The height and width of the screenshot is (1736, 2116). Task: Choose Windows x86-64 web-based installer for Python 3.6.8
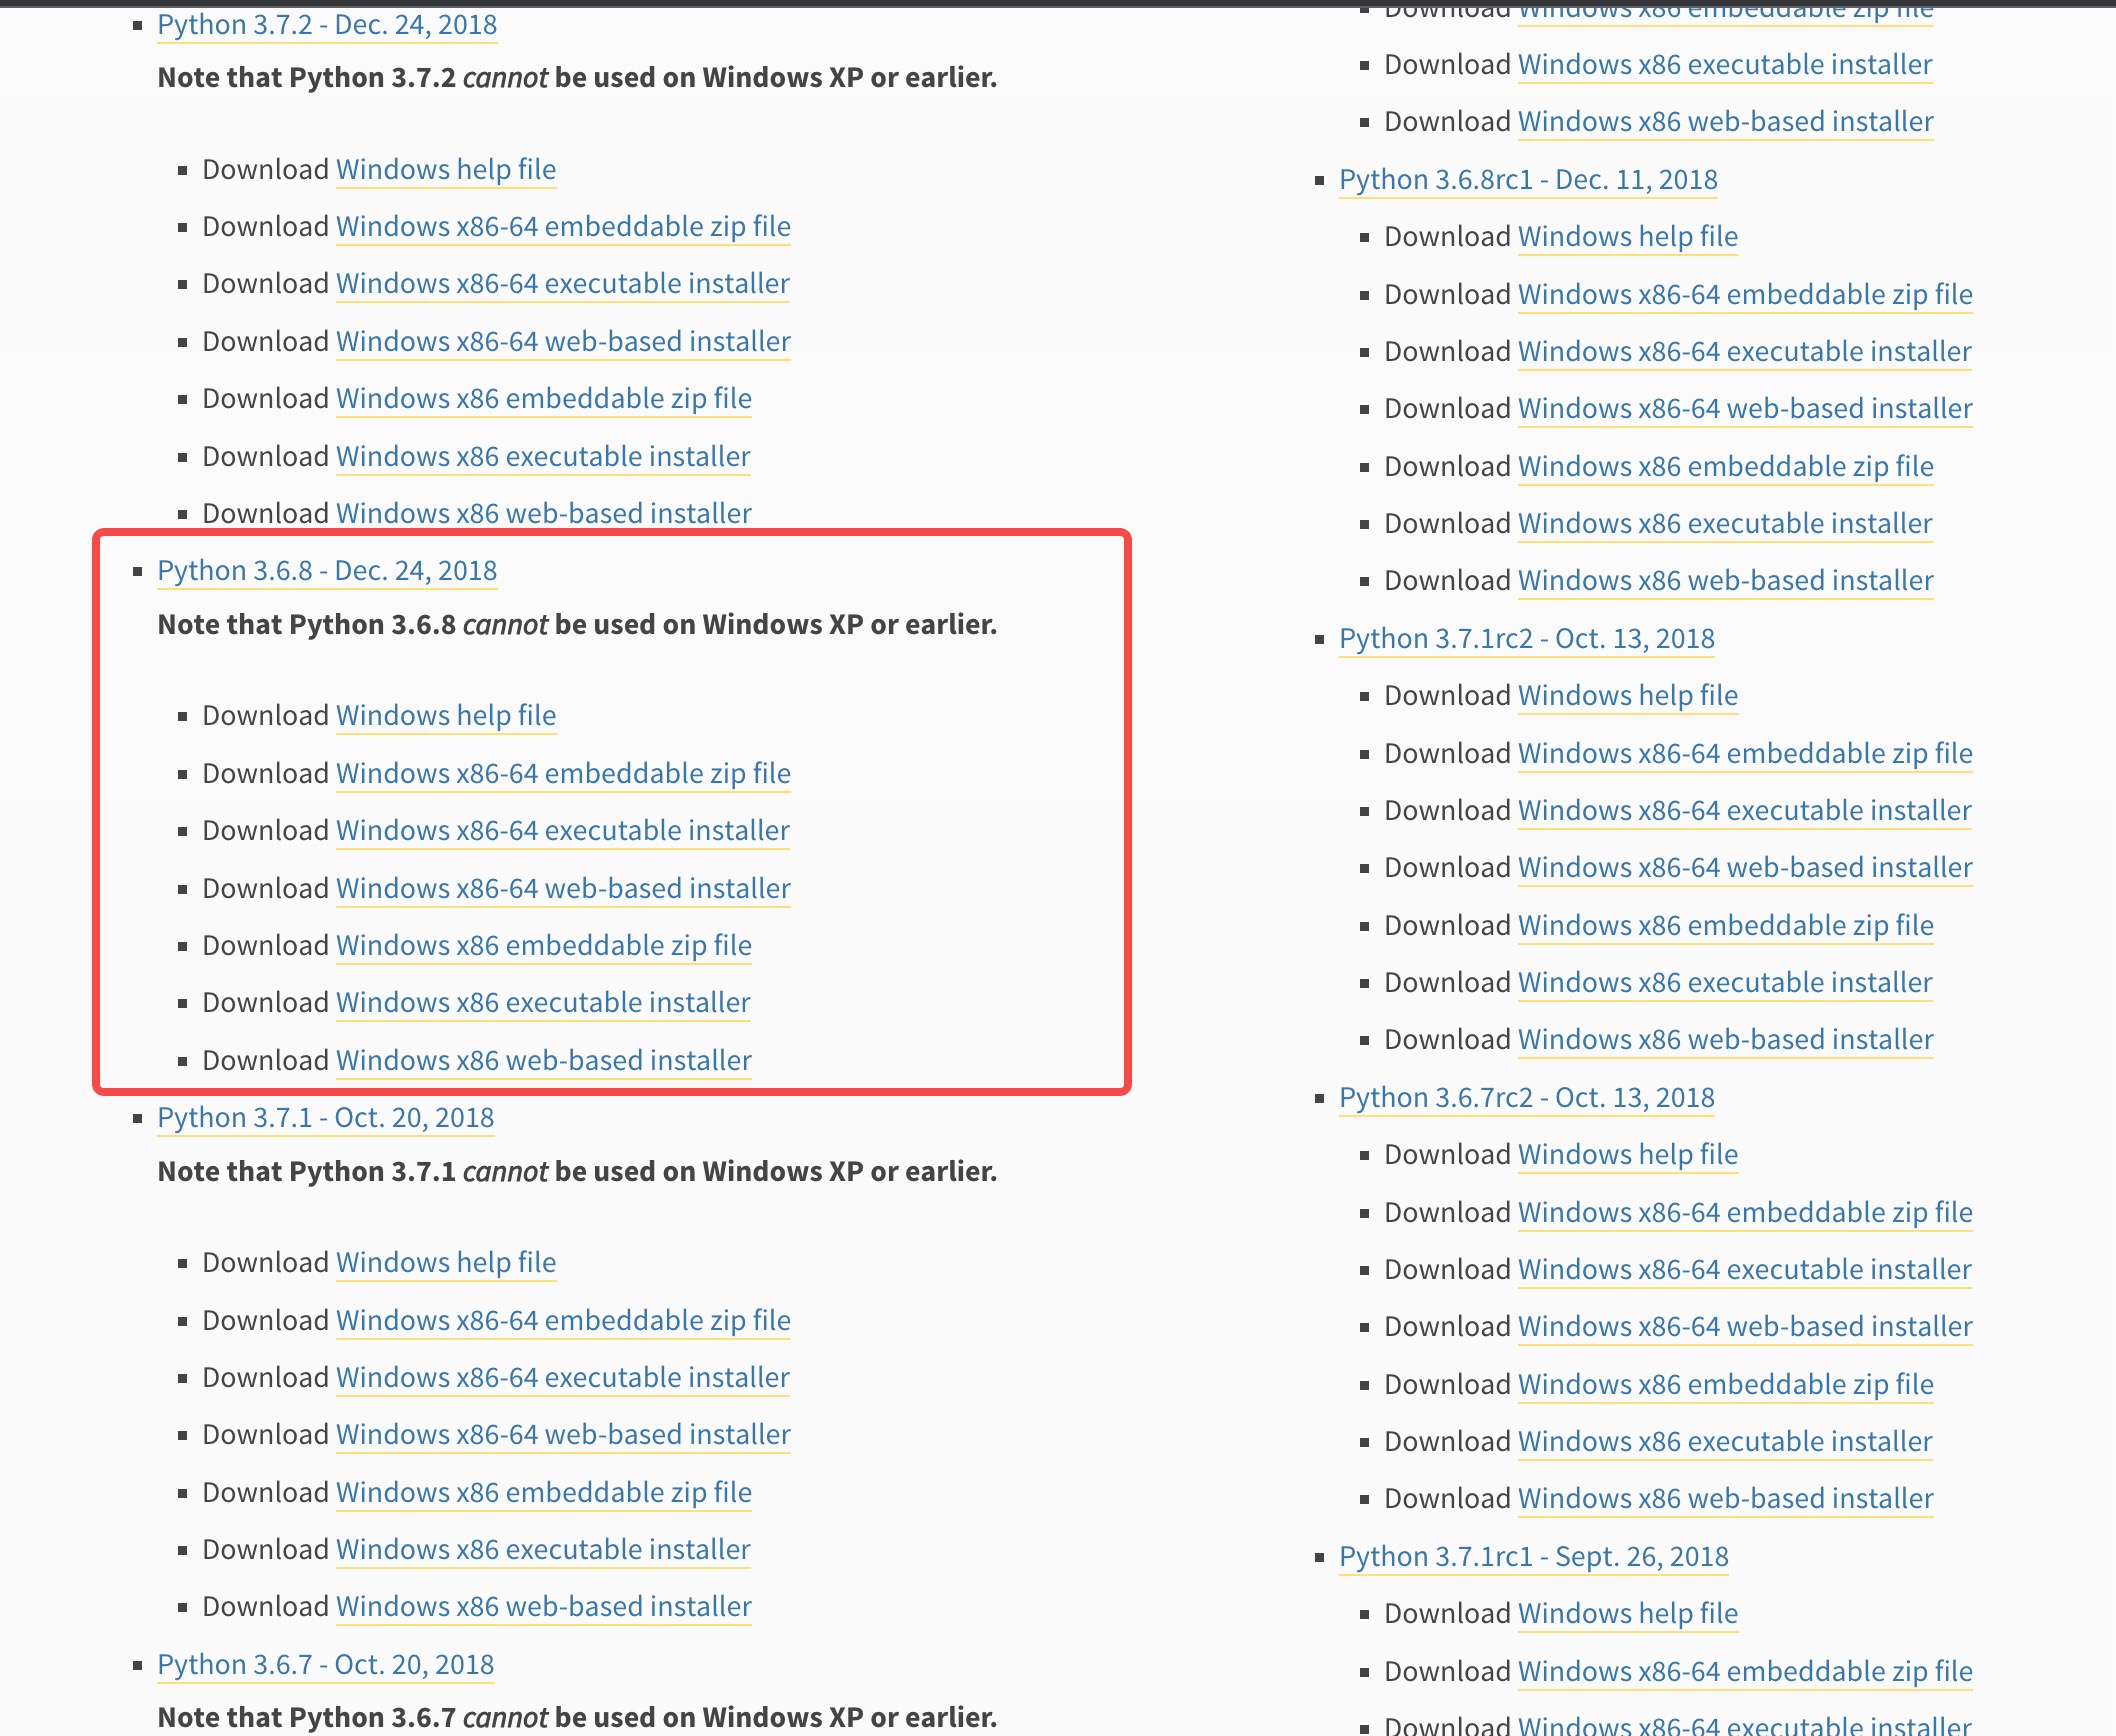[563, 889]
